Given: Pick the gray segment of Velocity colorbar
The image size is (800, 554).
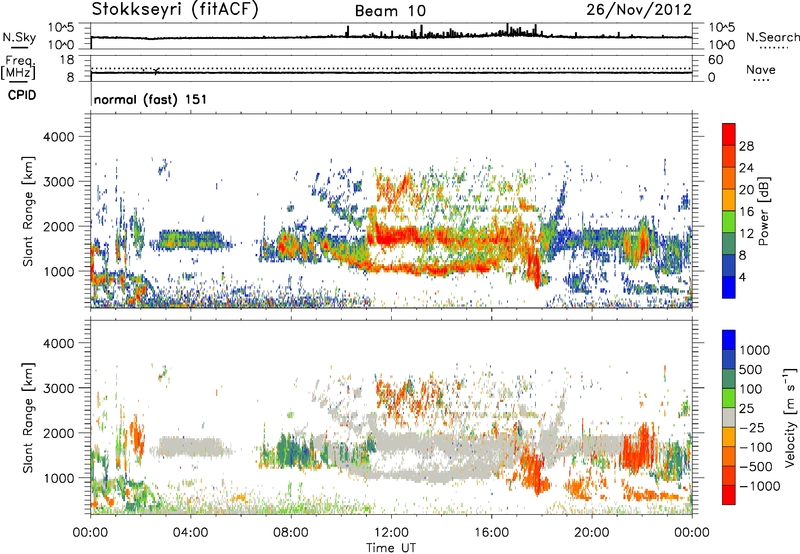Looking at the screenshot, I should tap(729, 418).
